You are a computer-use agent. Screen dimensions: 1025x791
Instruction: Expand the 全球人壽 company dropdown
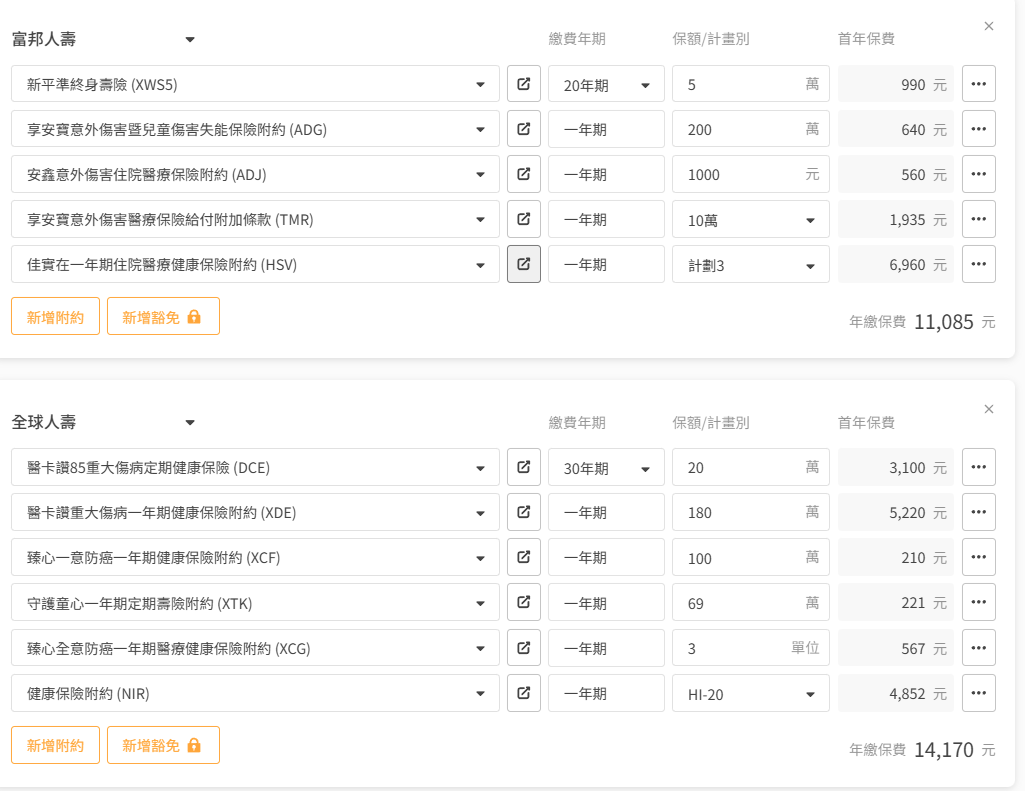pos(190,423)
